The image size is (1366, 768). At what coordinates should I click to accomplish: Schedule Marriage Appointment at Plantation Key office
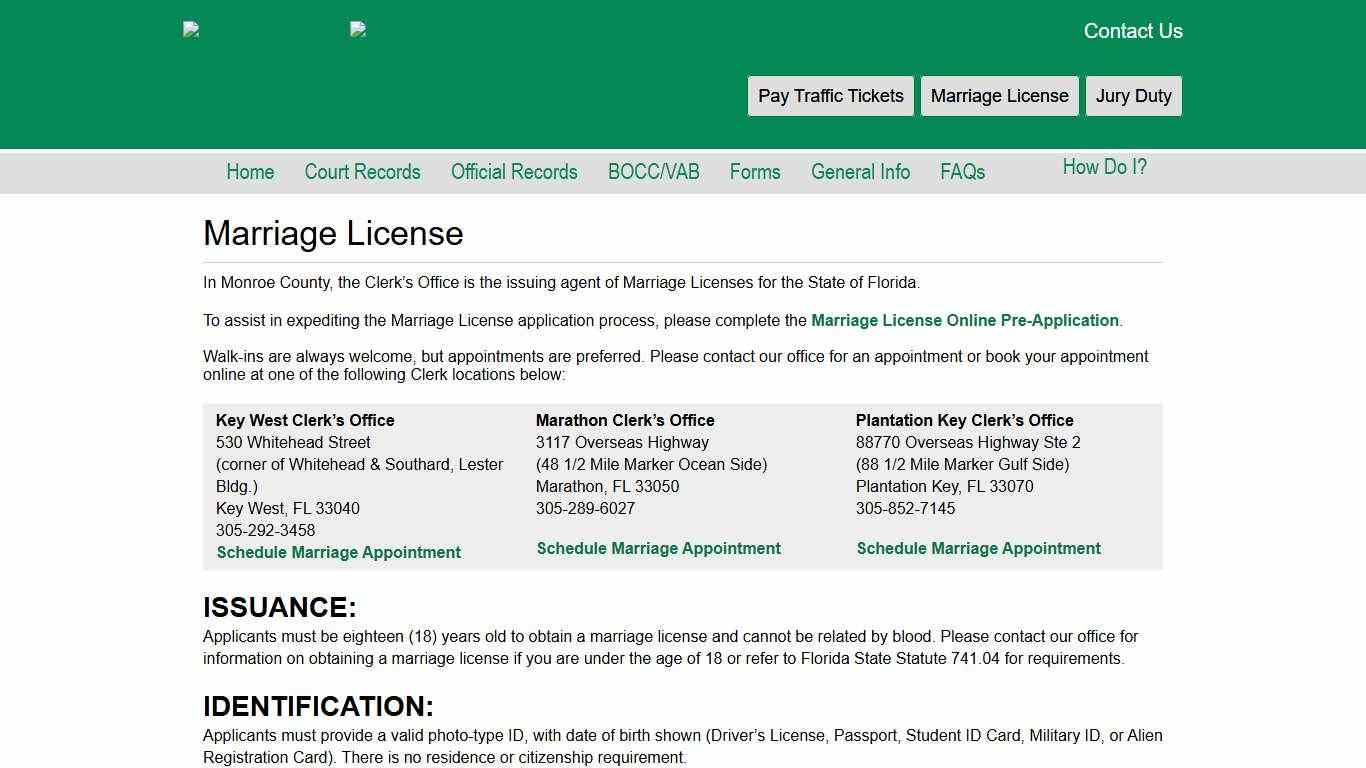977,548
